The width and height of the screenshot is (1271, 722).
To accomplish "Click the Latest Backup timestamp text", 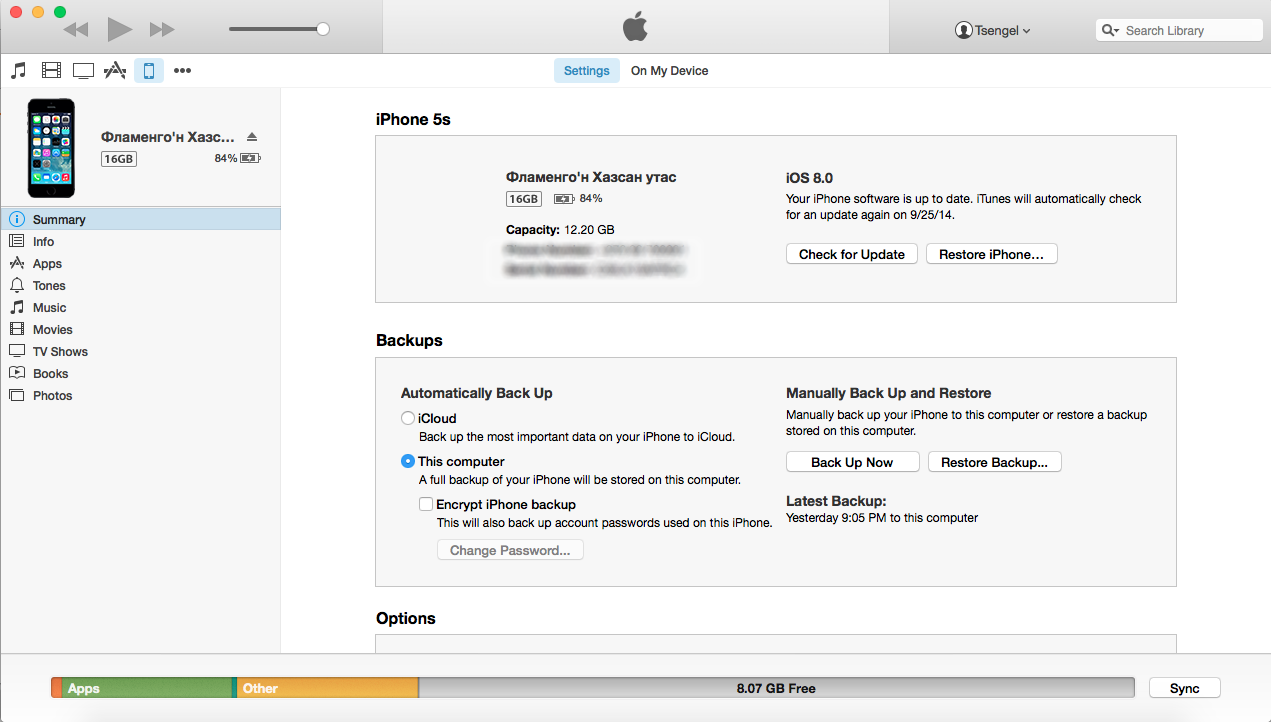I will tap(882, 518).
